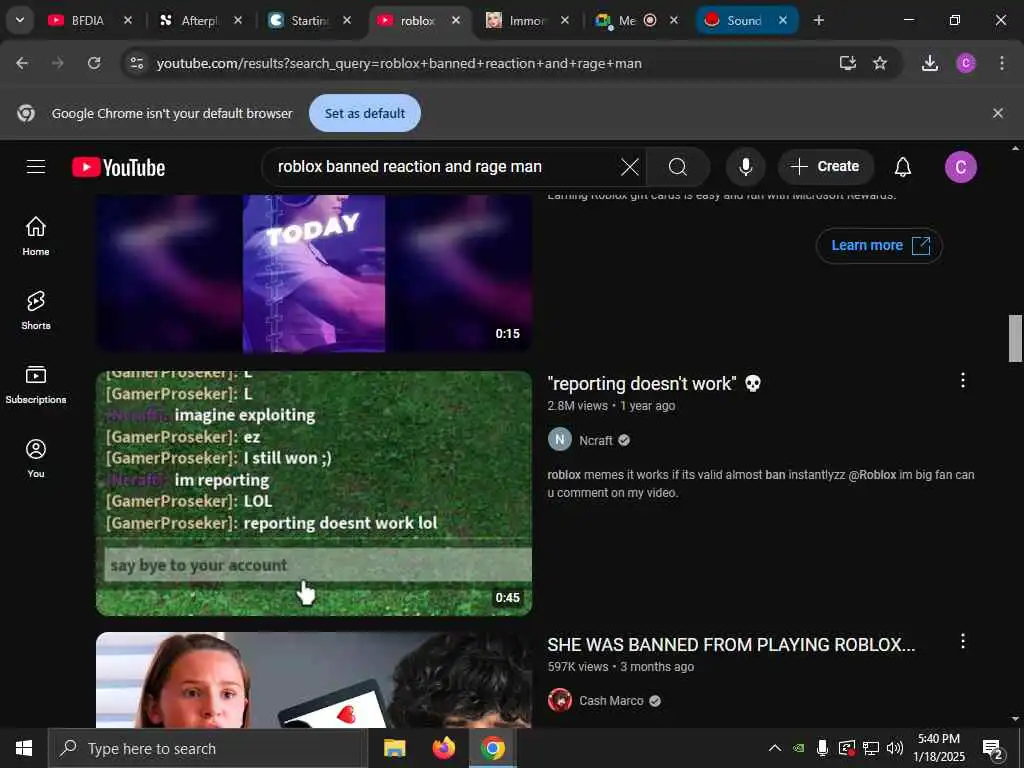Viewport: 1024px width, 768px height.
Task: Open the You page in sidebar
Action: tap(36, 458)
